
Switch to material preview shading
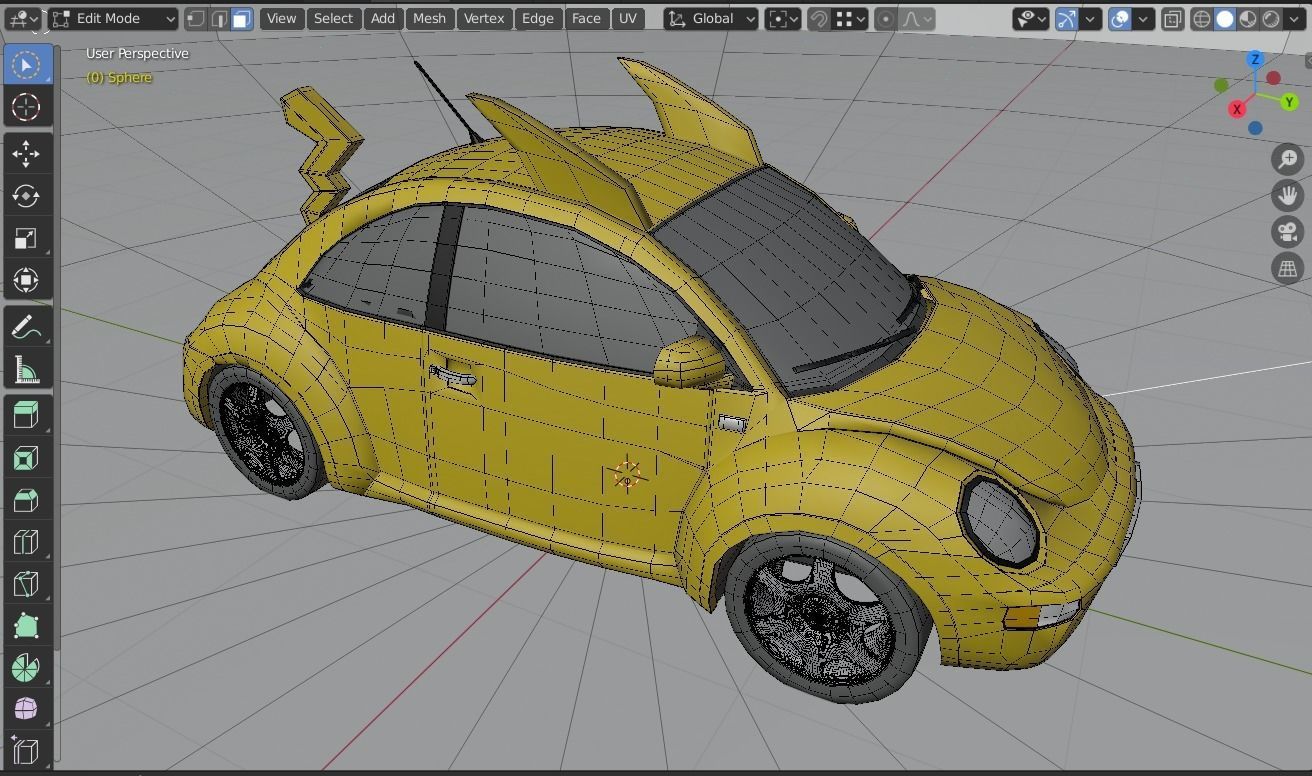coord(1248,18)
